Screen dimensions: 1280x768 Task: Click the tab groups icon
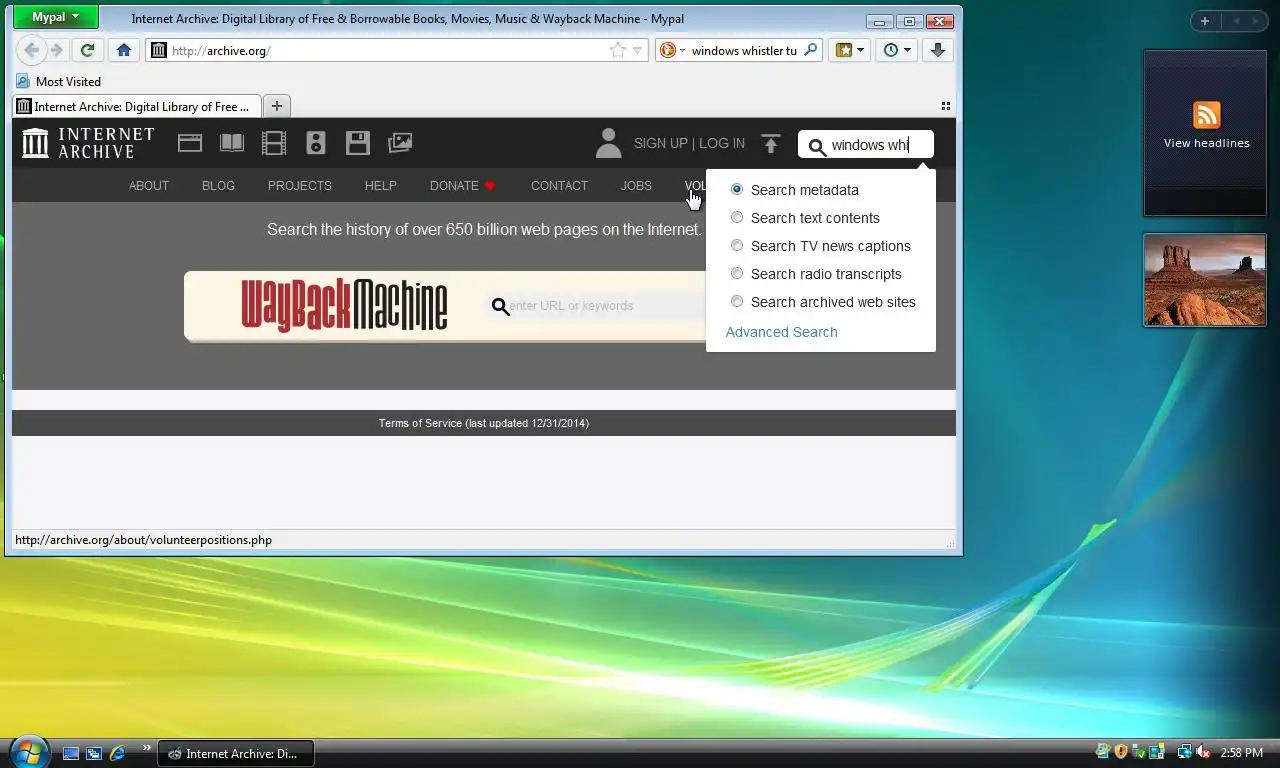point(945,106)
